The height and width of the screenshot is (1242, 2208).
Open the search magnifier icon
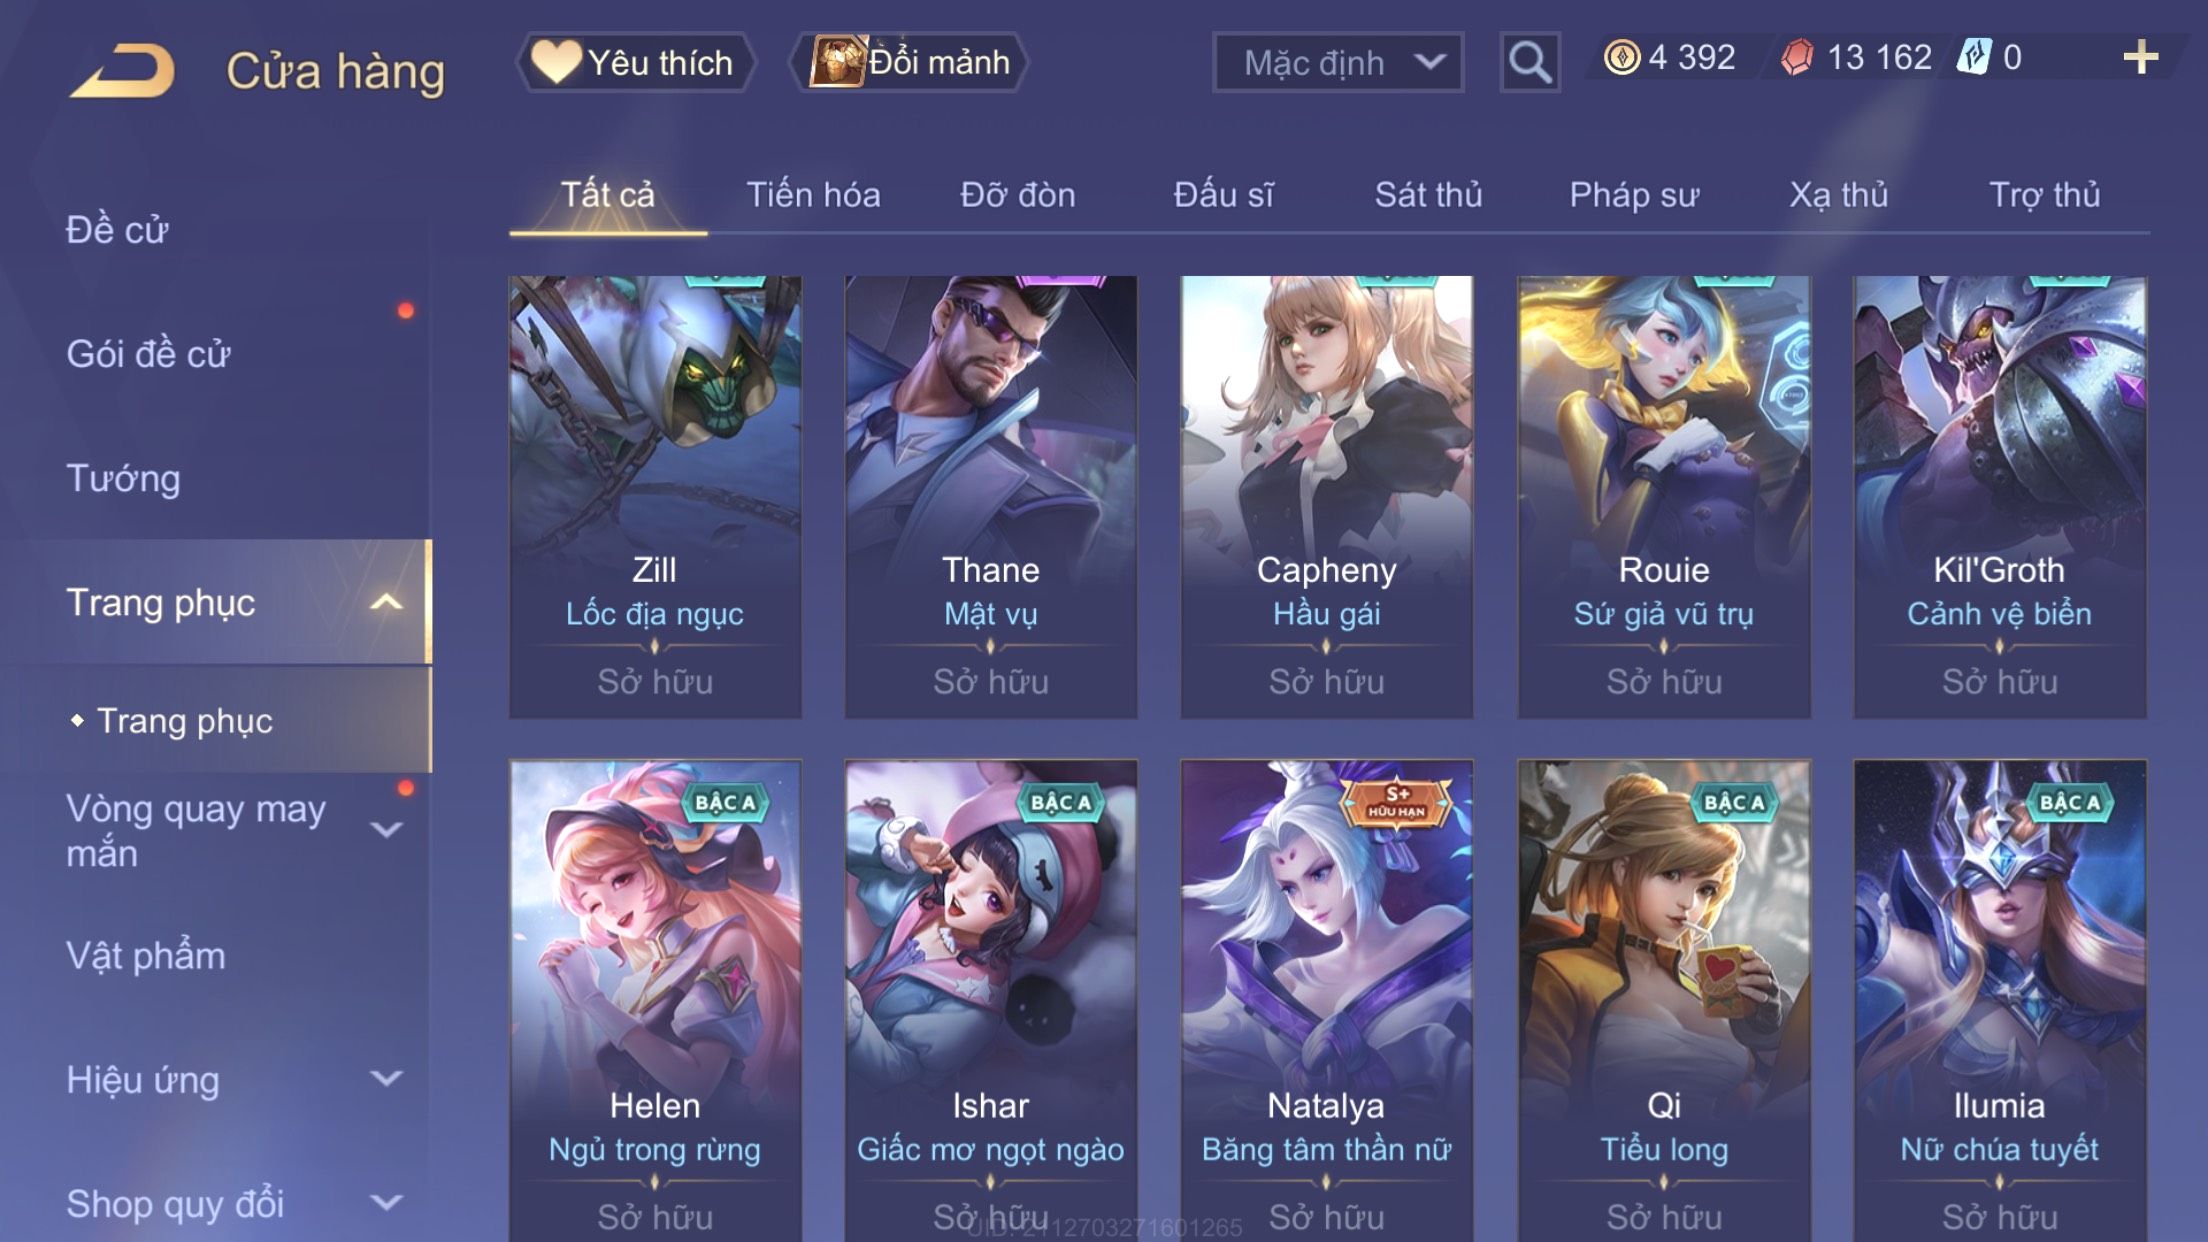[1530, 62]
